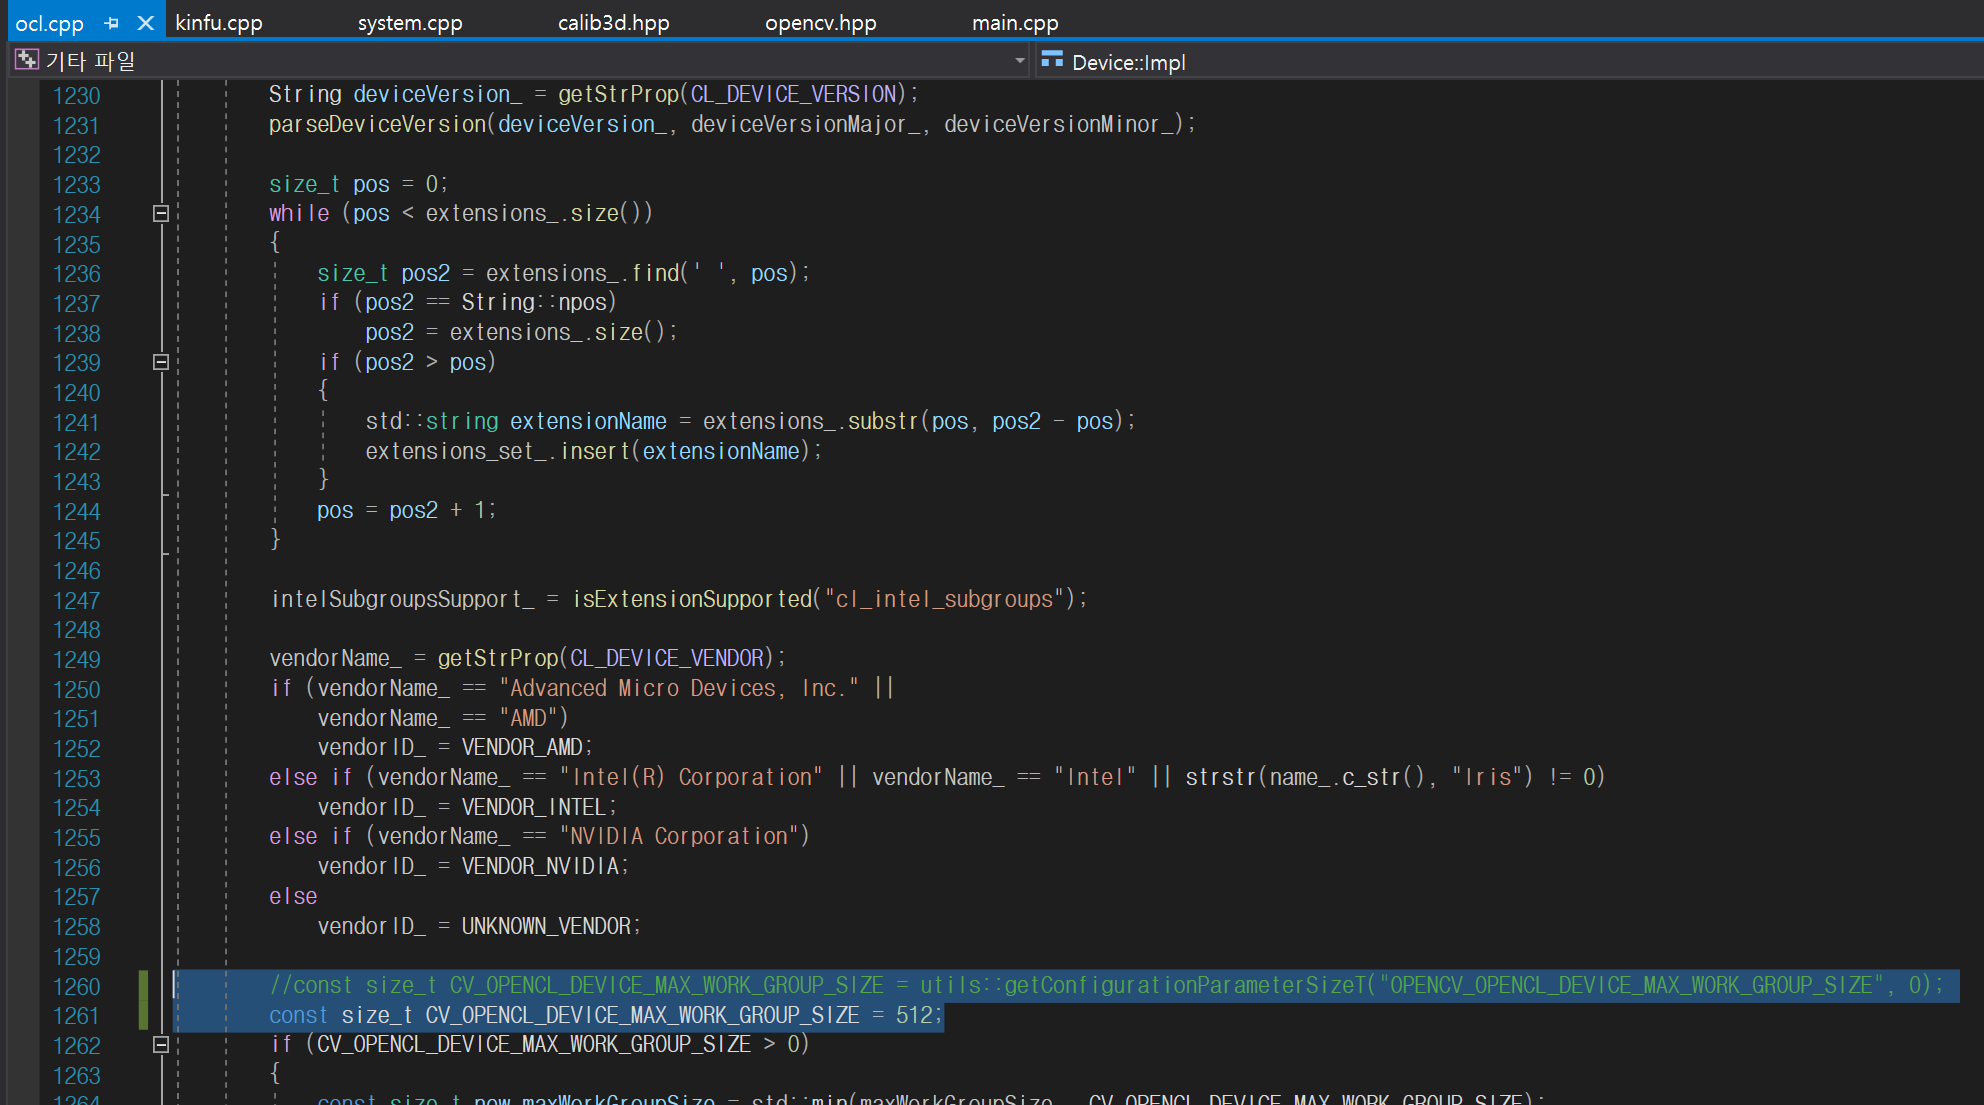Click CL_DEVICE_VENDOR on line 1249
The width and height of the screenshot is (1984, 1105).
666,658
